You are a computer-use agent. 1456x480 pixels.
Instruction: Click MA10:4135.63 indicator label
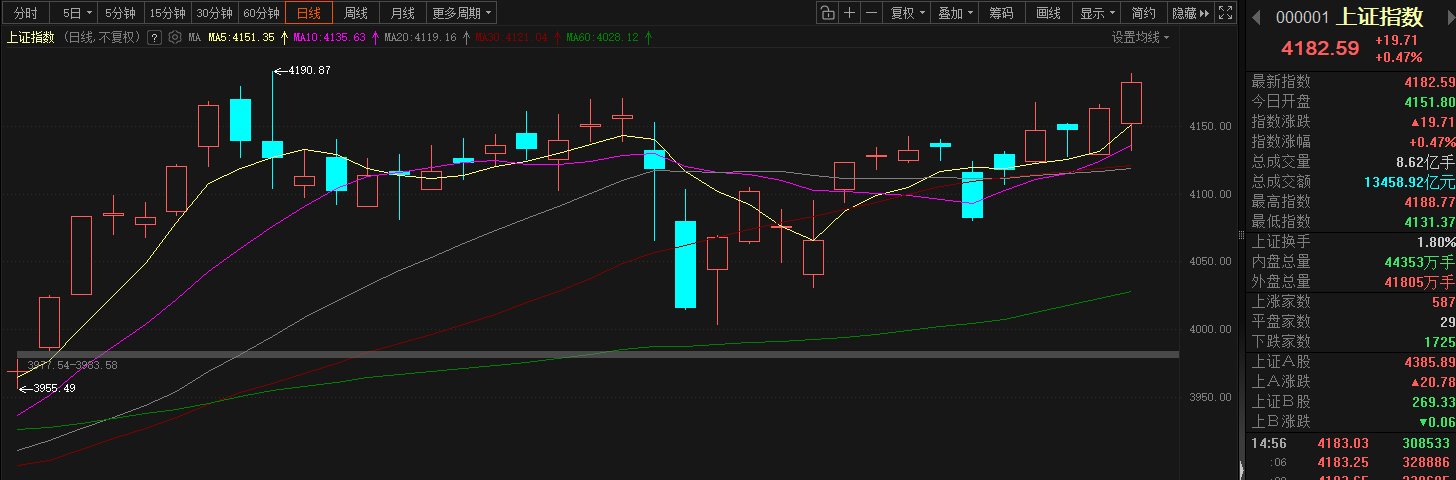(x=329, y=38)
